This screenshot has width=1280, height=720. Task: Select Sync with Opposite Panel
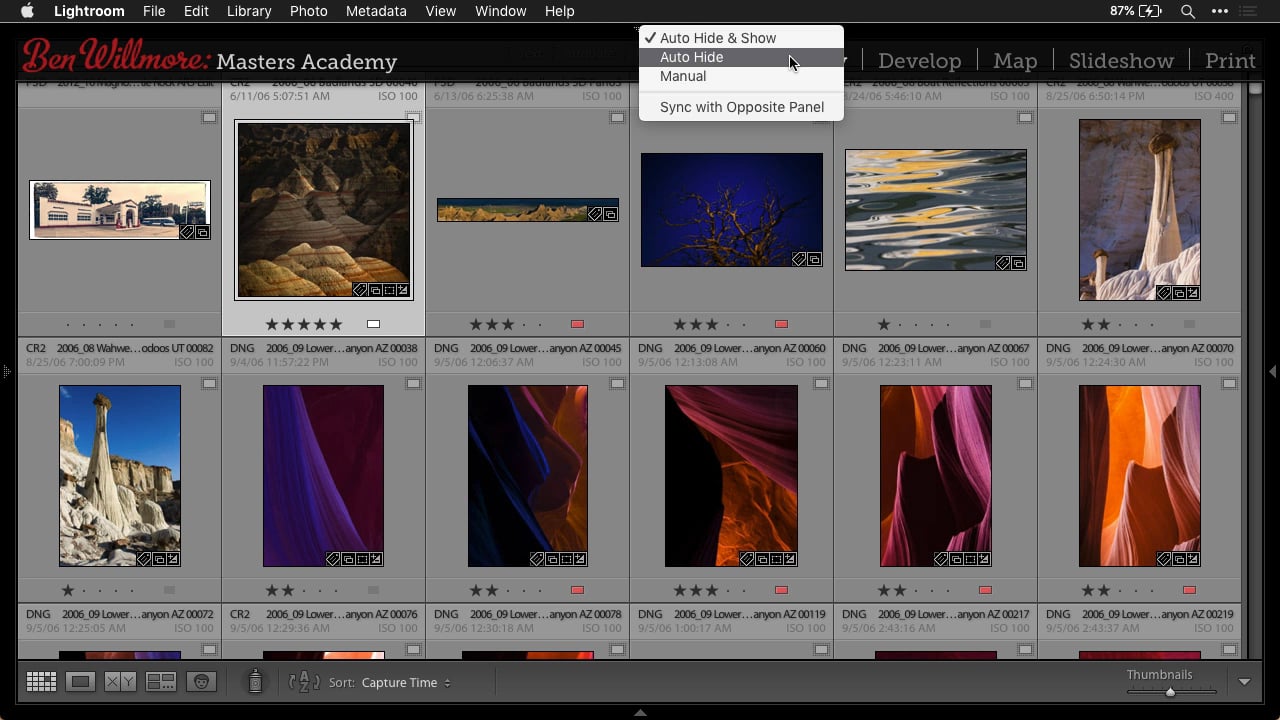tap(741, 107)
